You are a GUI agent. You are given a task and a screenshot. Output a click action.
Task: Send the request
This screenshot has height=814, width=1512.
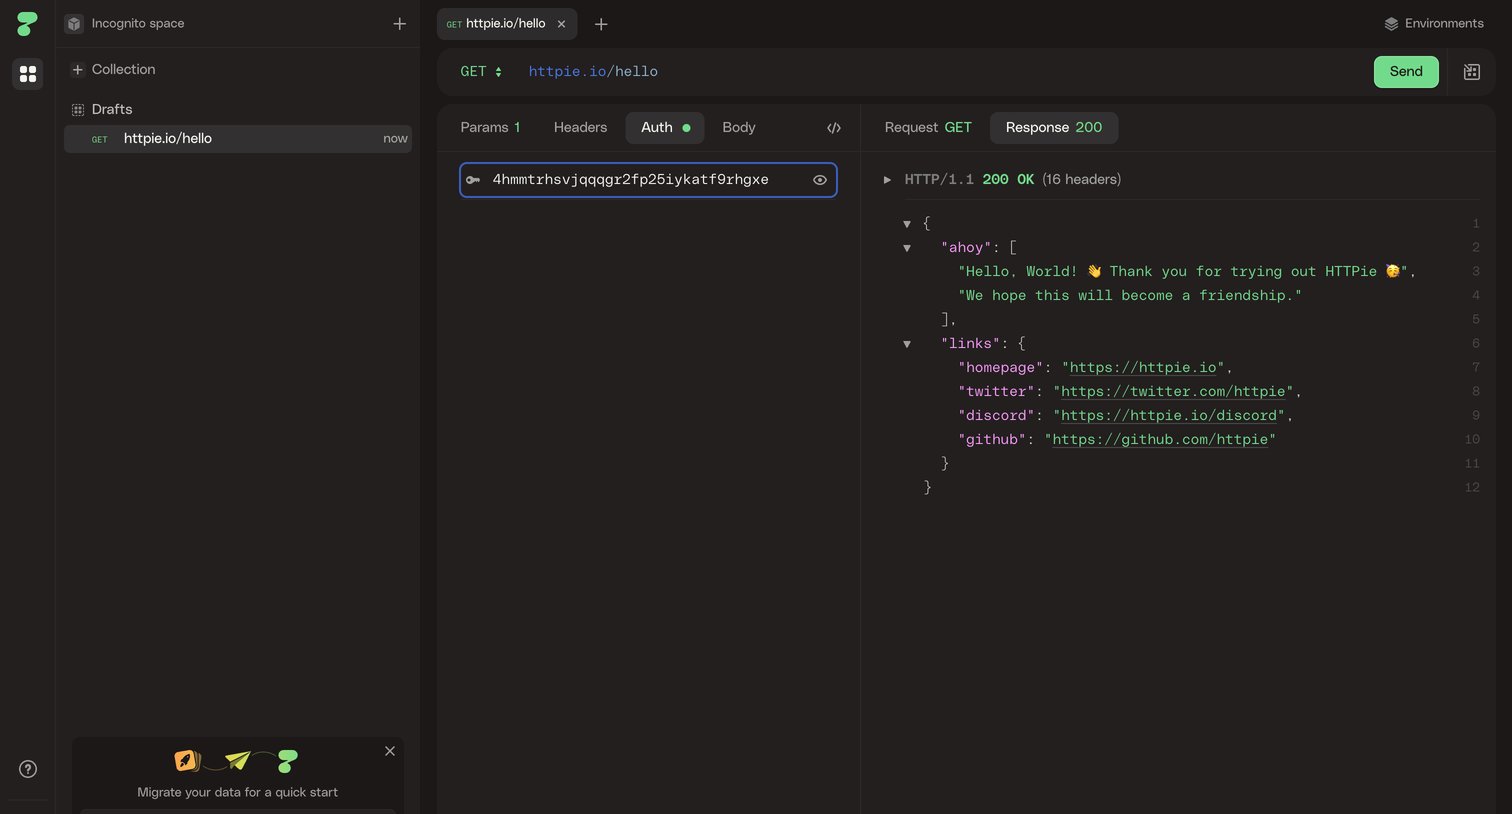(1406, 72)
